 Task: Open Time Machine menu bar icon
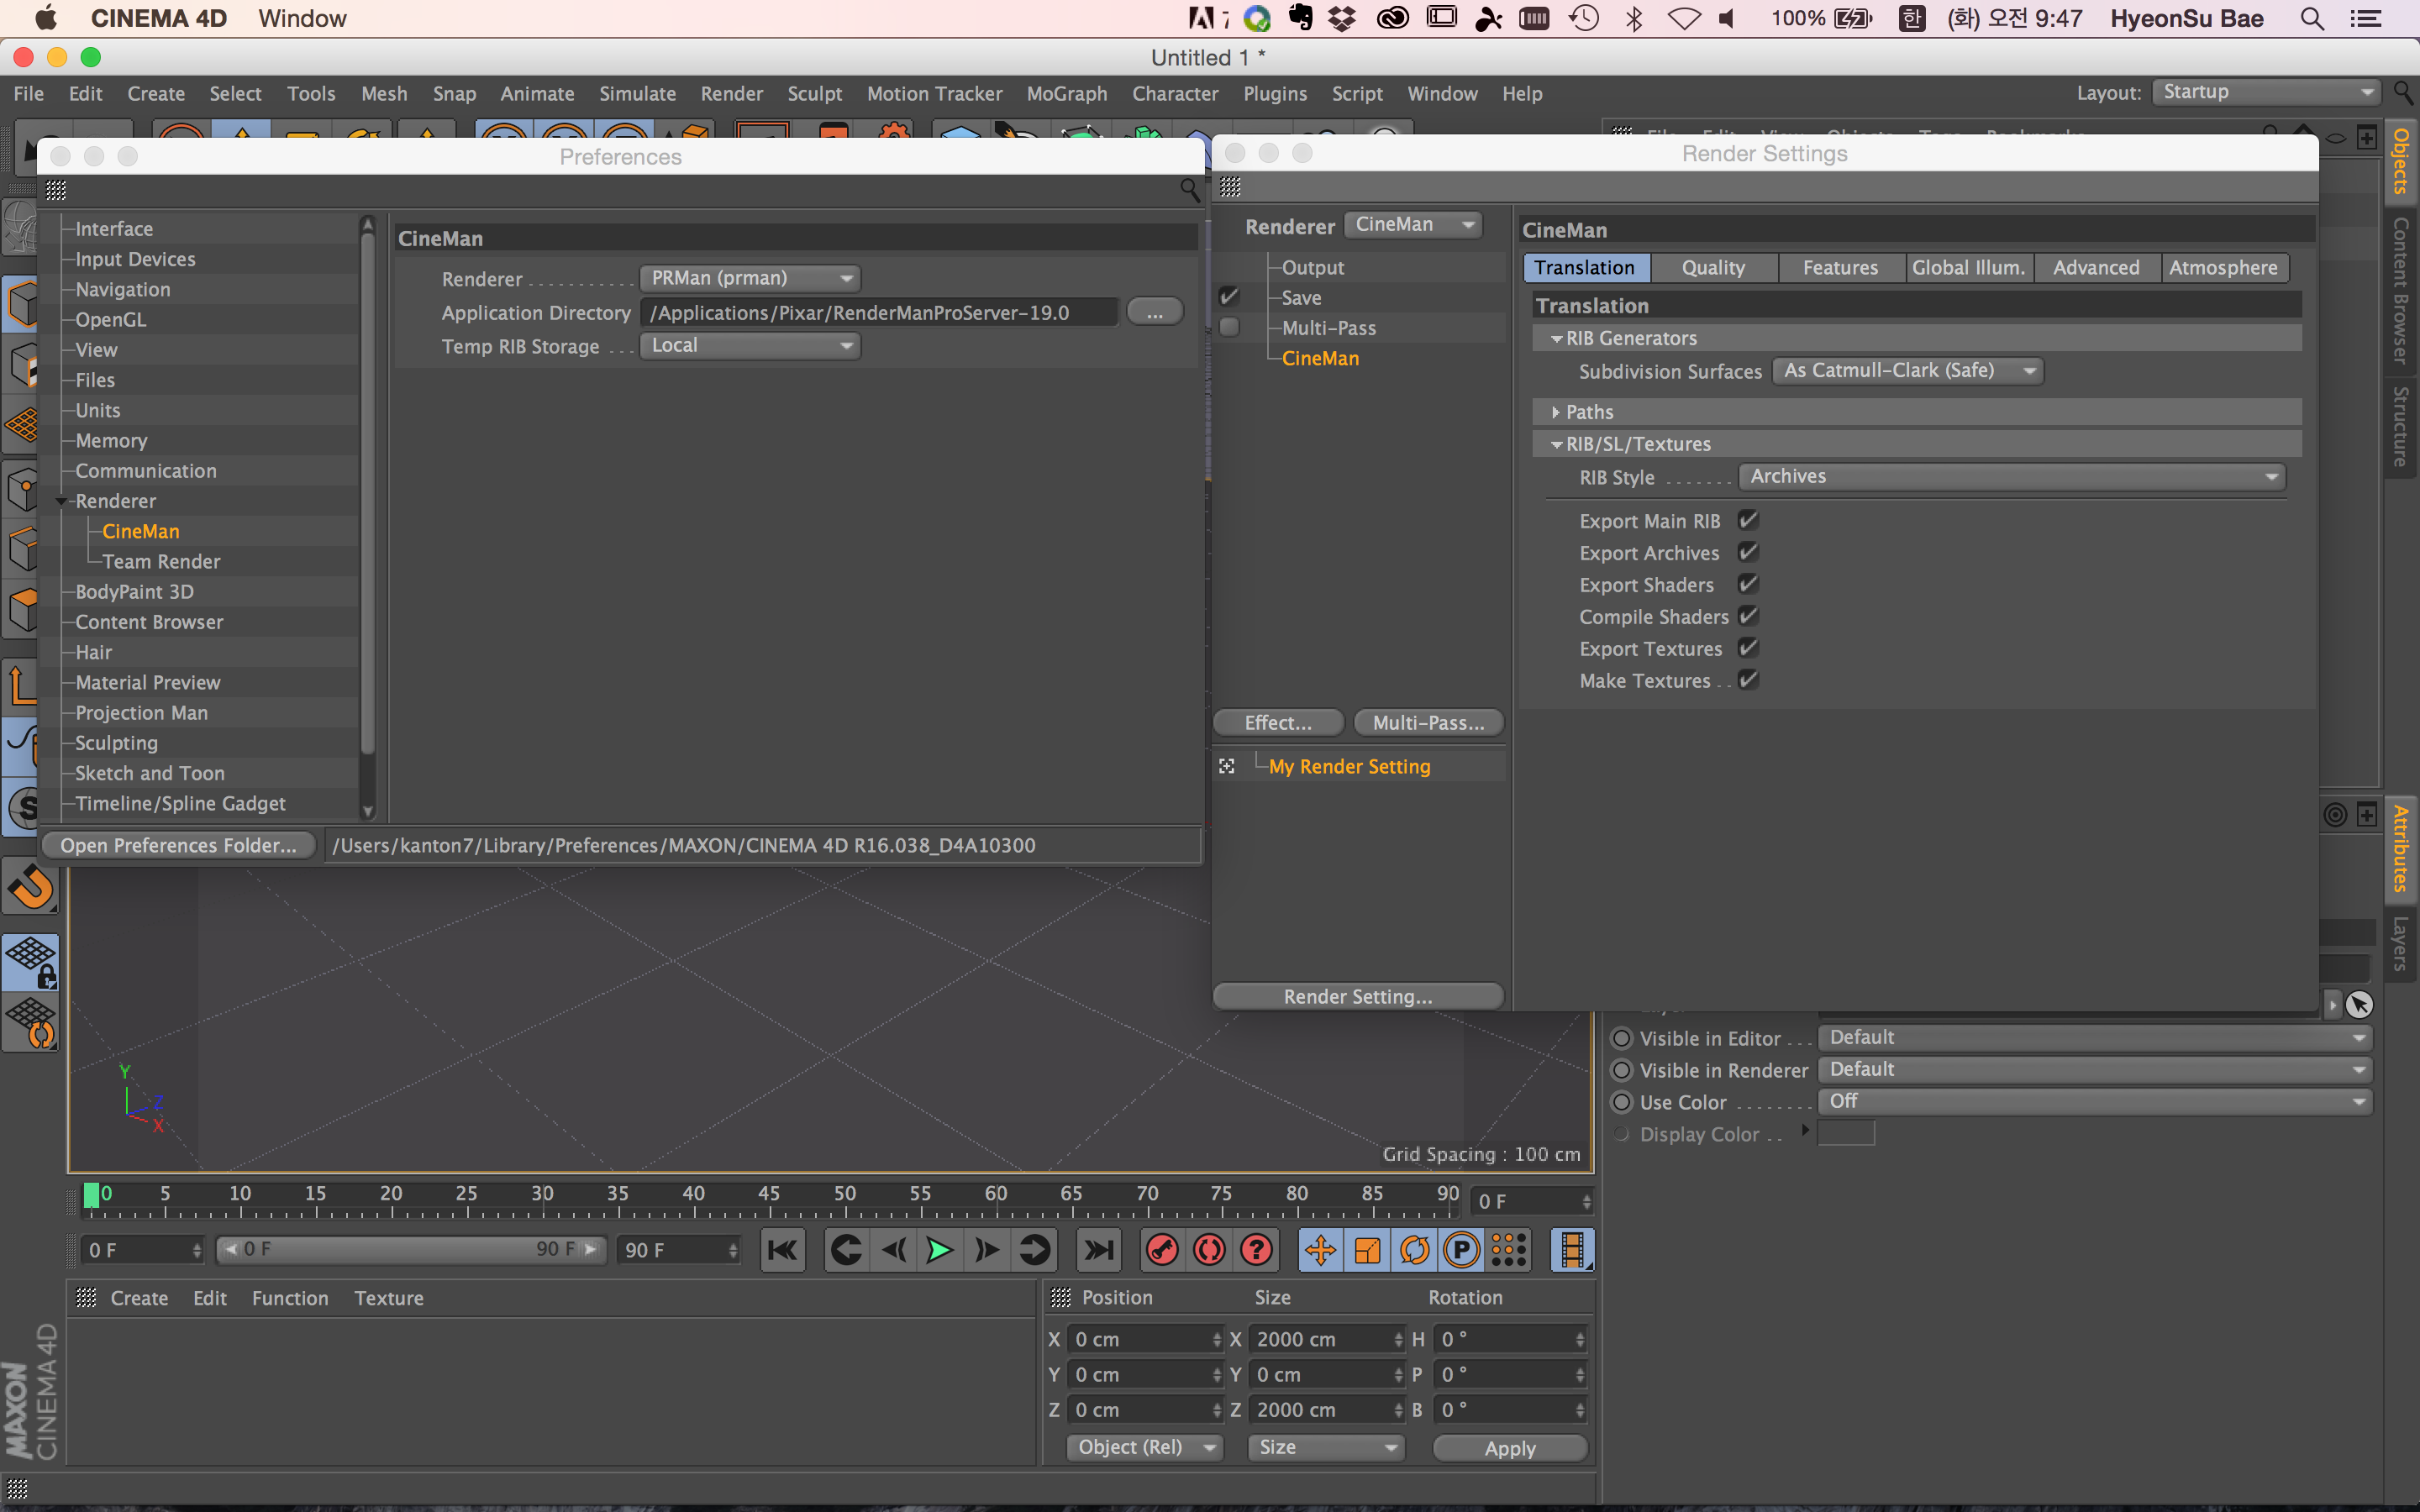pyautogui.click(x=1584, y=19)
